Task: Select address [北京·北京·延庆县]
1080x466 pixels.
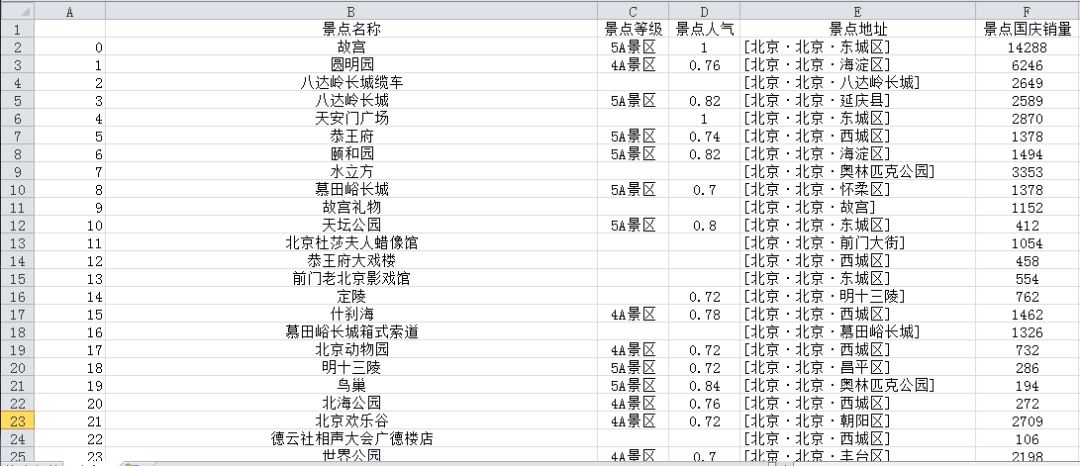Action: pos(858,100)
